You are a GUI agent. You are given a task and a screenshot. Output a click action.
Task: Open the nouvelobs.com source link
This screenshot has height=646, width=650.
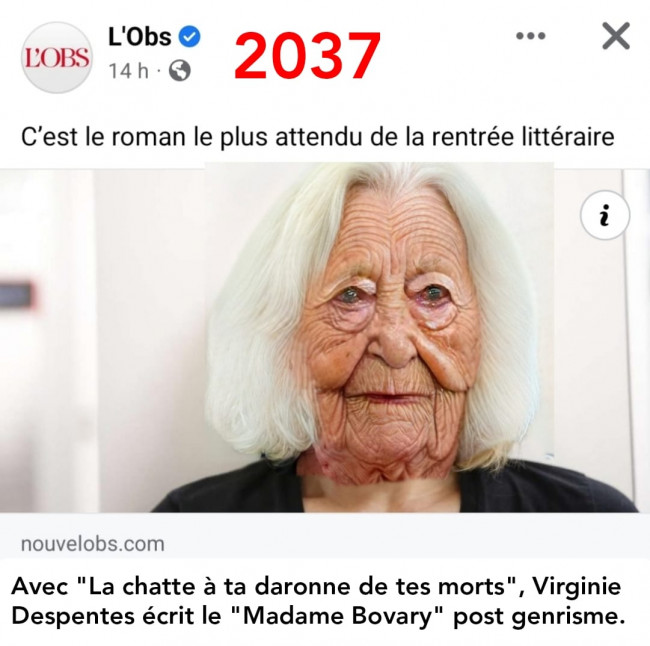93,544
